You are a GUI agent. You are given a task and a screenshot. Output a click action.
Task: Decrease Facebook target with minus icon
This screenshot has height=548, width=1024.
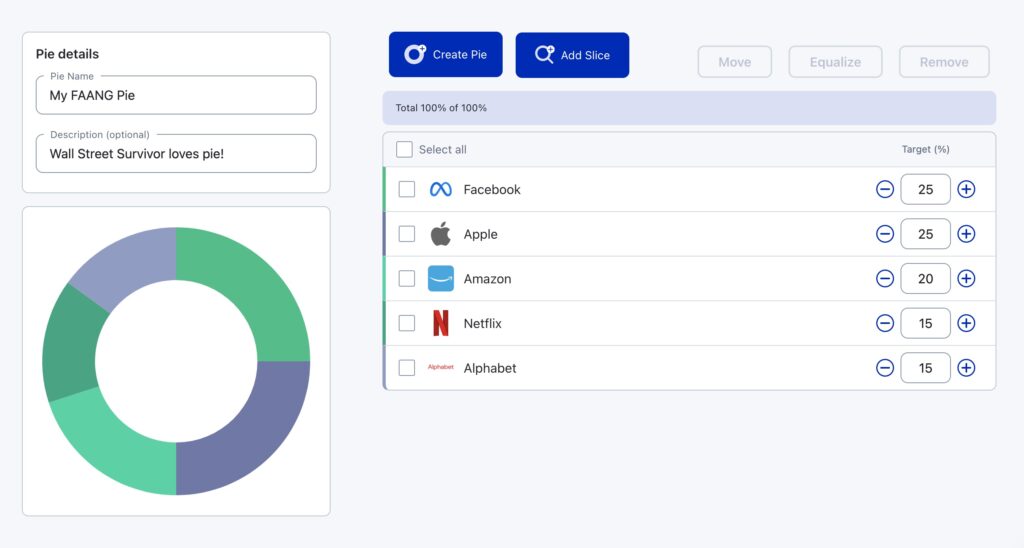[x=885, y=189]
